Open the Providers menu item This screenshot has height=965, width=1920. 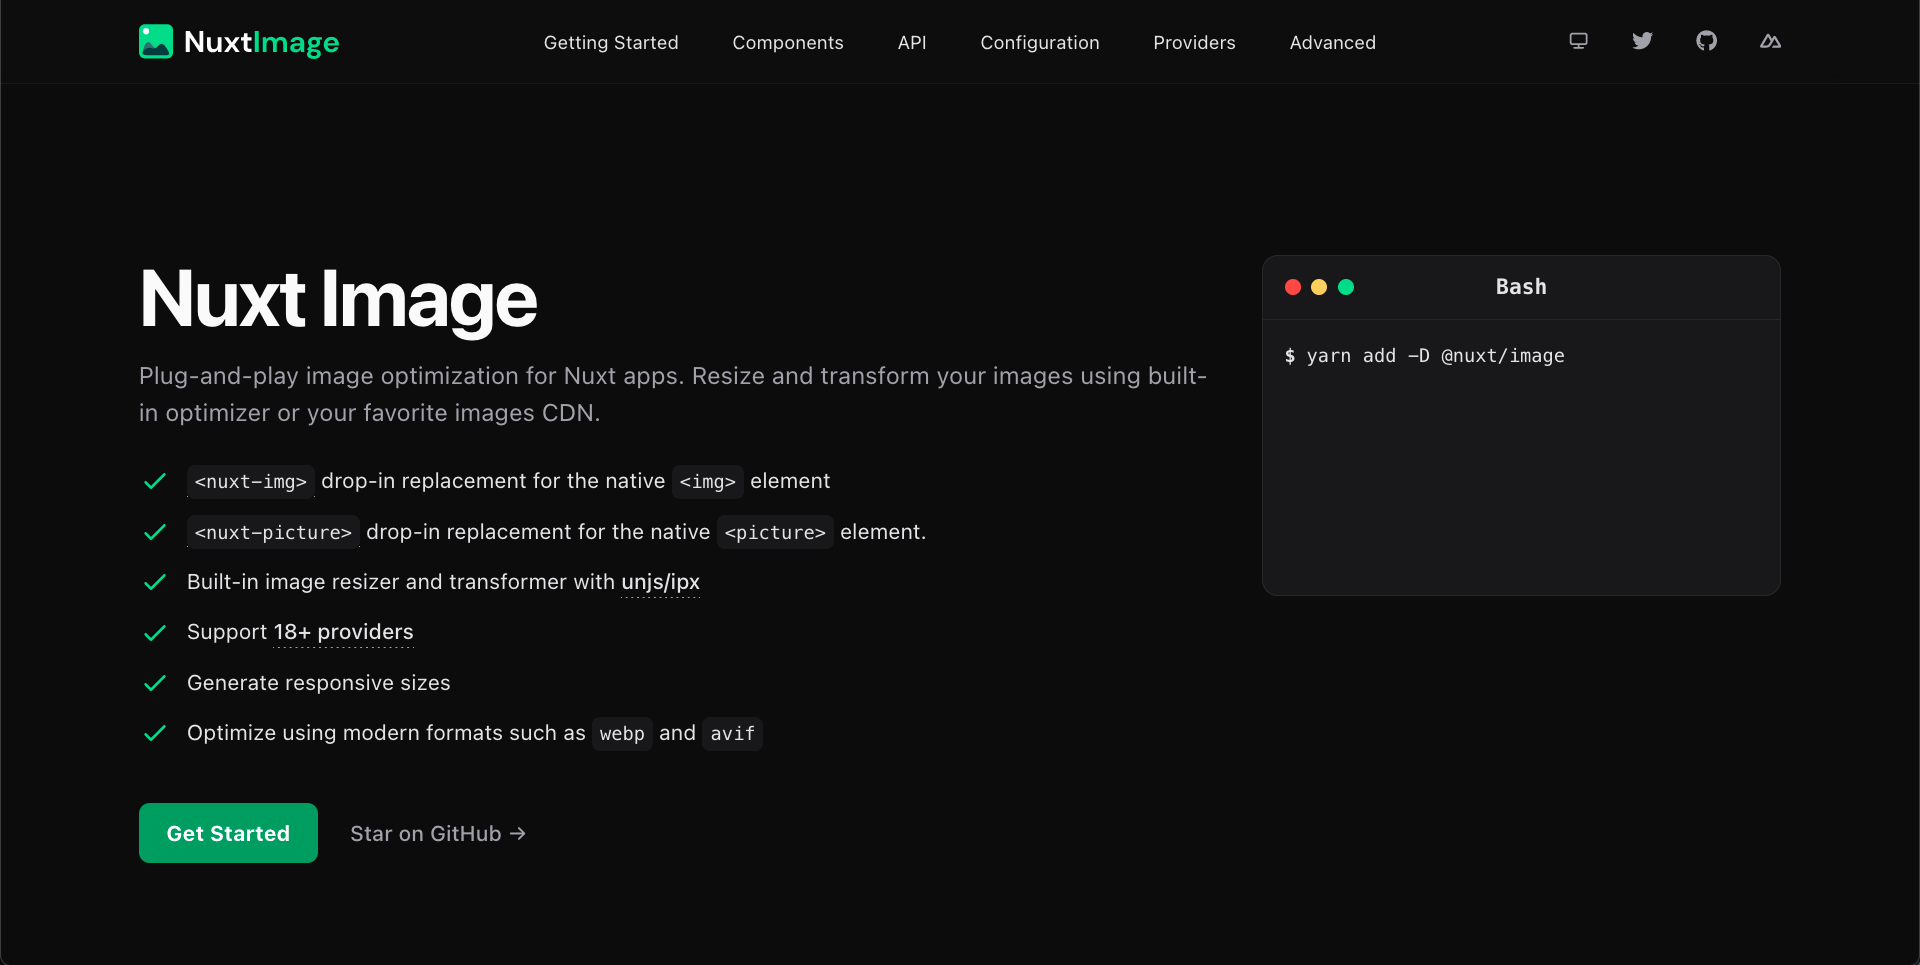click(1194, 43)
